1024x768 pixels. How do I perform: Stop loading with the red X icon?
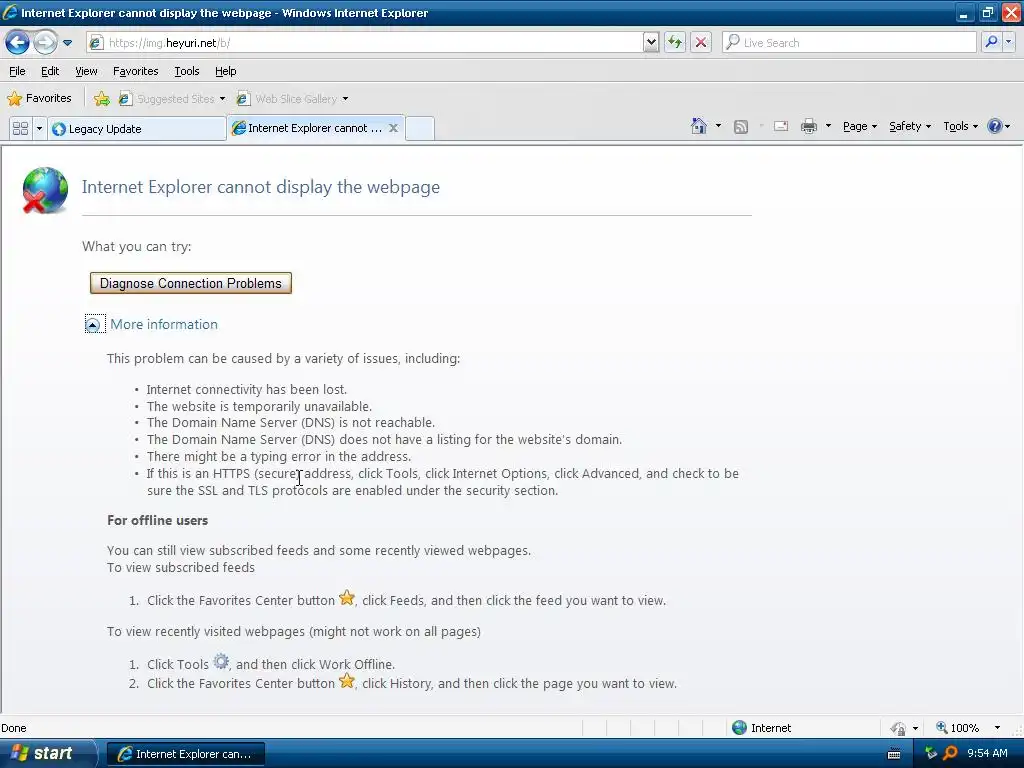pos(701,43)
